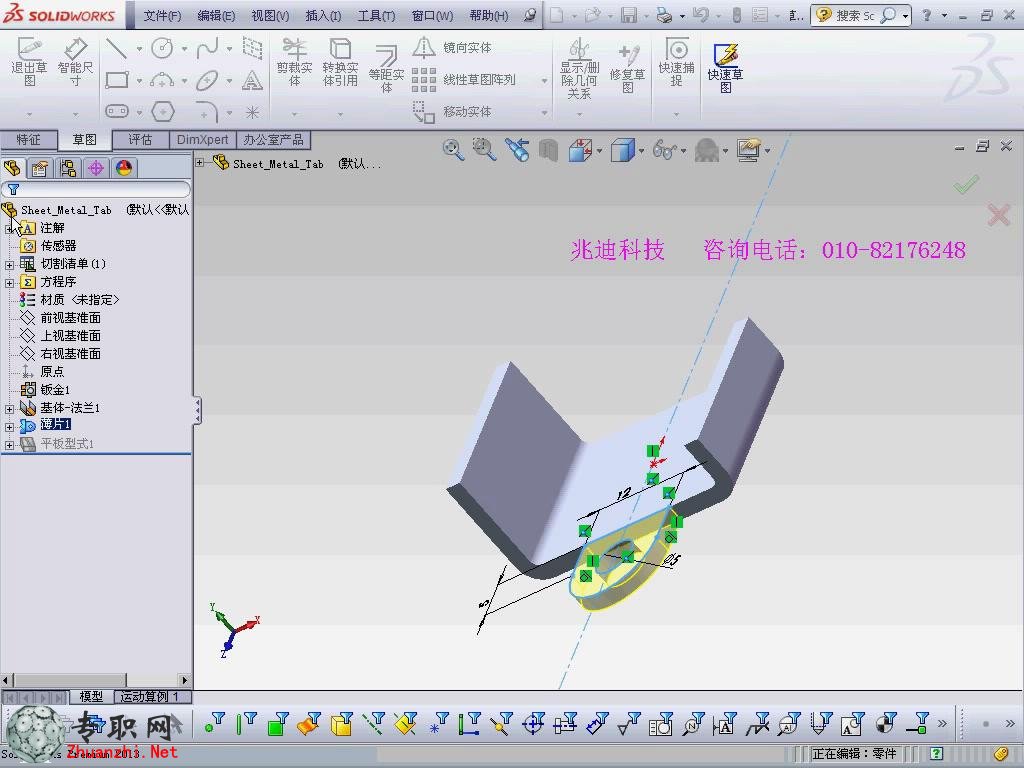The width and height of the screenshot is (1024, 768).
Task: Select the Ellipse sketch tool
Action: (207, 80)
